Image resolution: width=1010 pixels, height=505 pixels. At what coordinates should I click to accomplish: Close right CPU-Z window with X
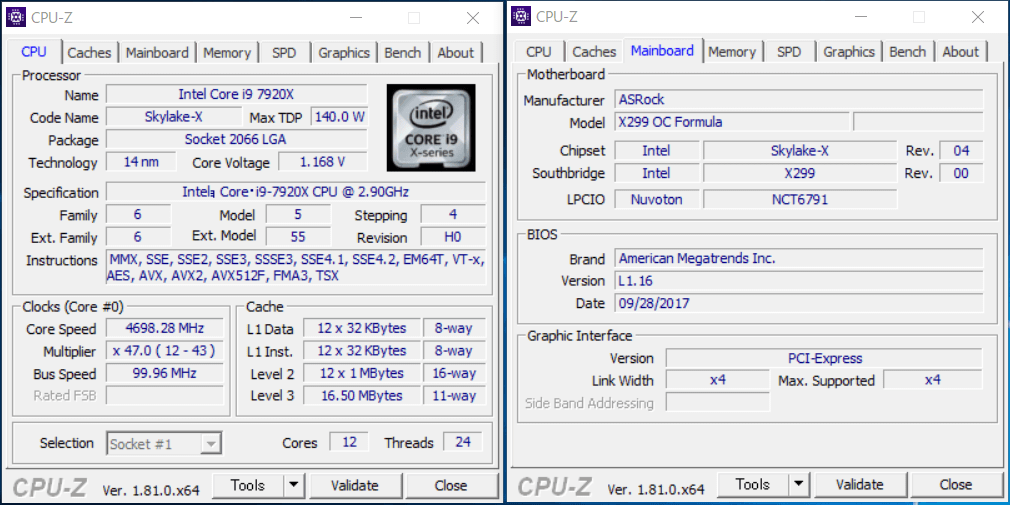978,17
